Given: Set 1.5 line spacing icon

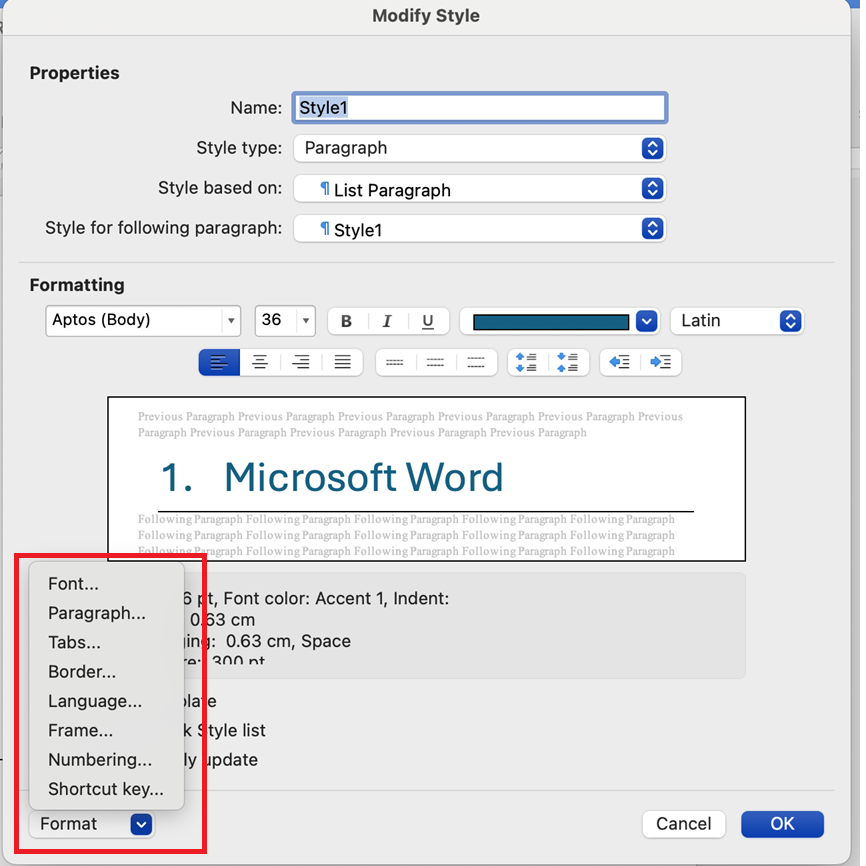Looking at the screenshot, I should point(435,362).
